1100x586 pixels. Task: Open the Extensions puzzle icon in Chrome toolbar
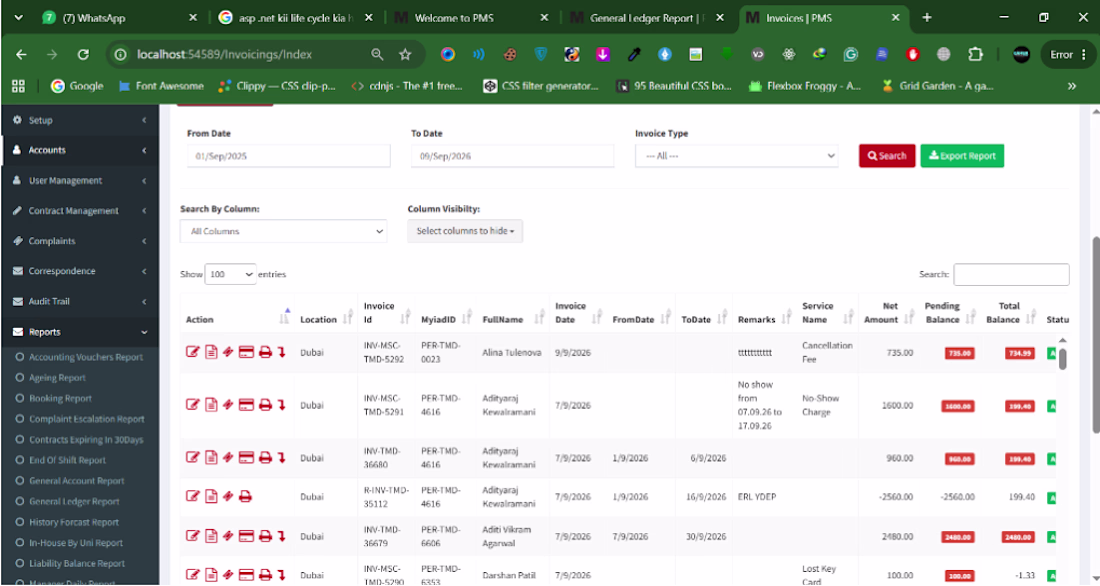click(975, 54)
